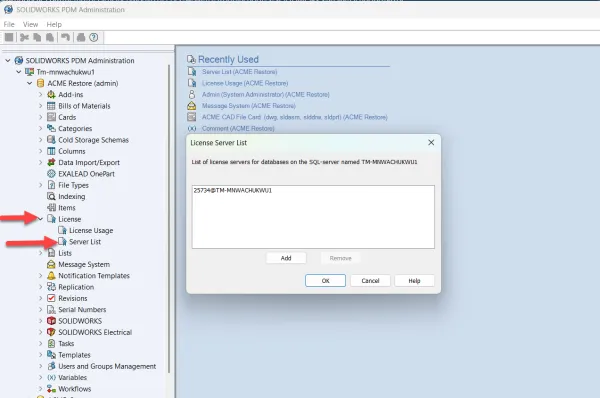Image resolution: width=600 pixels, height=398 pixels.
Task: Click the Replication icon
Action: tap(51, 287)
